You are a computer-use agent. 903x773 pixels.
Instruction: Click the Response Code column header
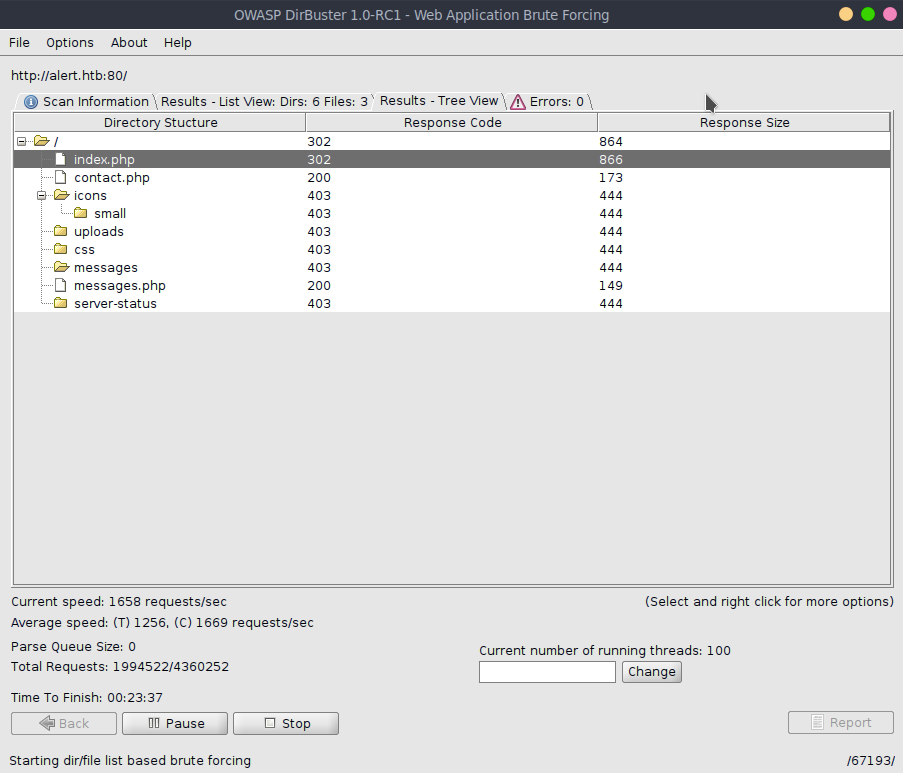point(452,123)
